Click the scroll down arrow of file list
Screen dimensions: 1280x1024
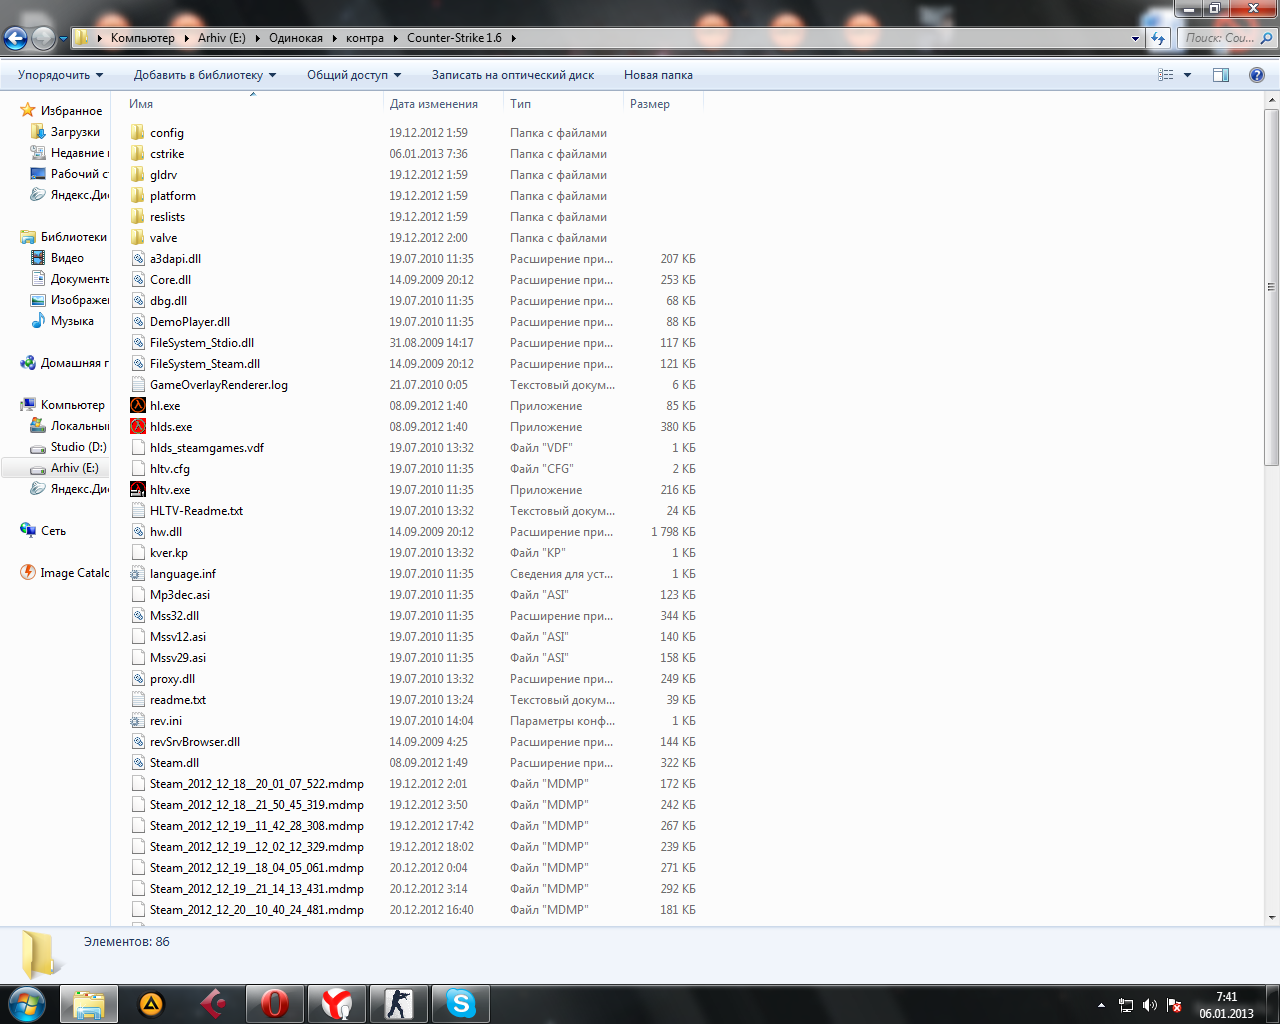1272,918
